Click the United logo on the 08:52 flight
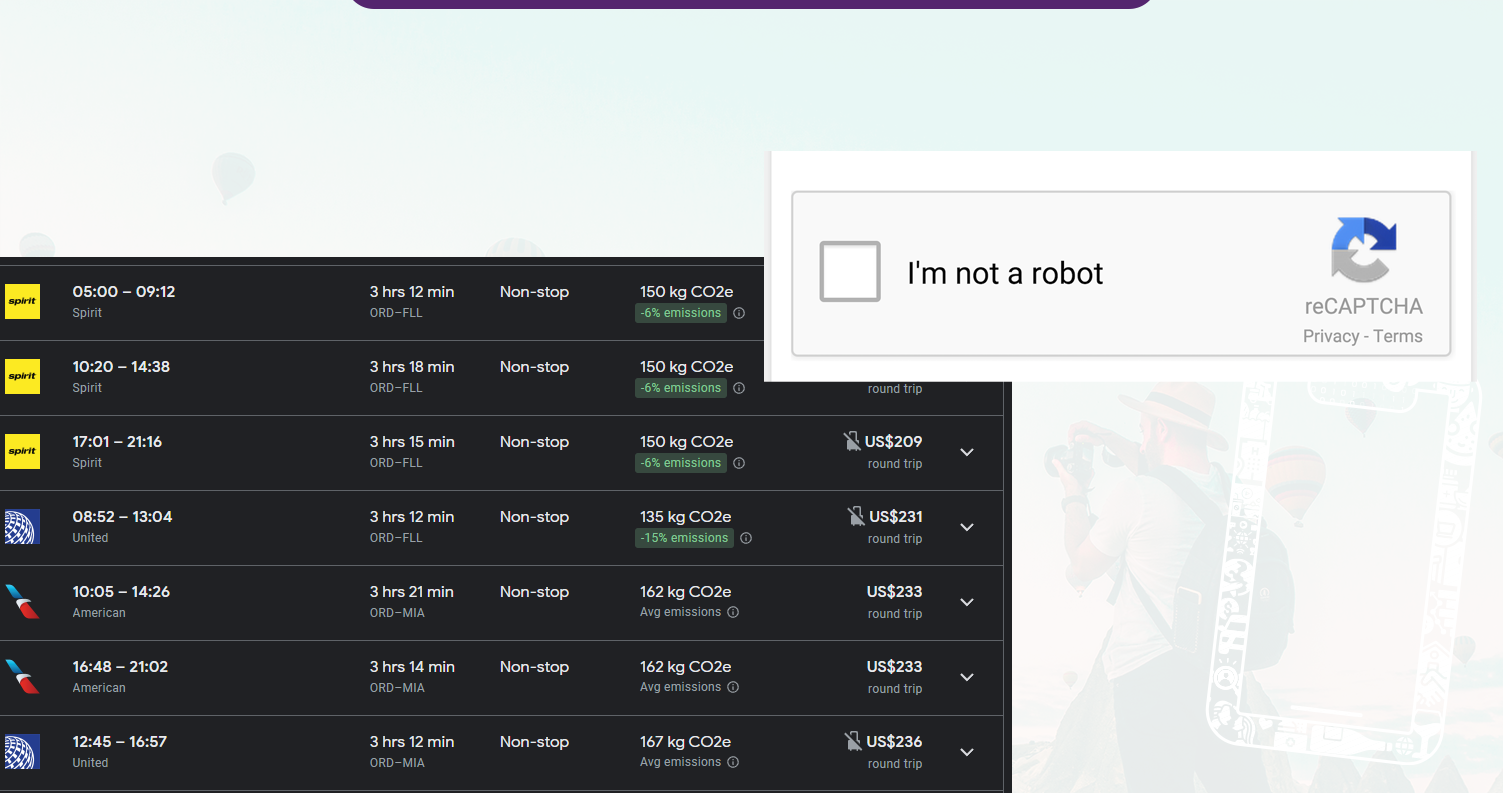1503x793 pixels. click(22, 527)
